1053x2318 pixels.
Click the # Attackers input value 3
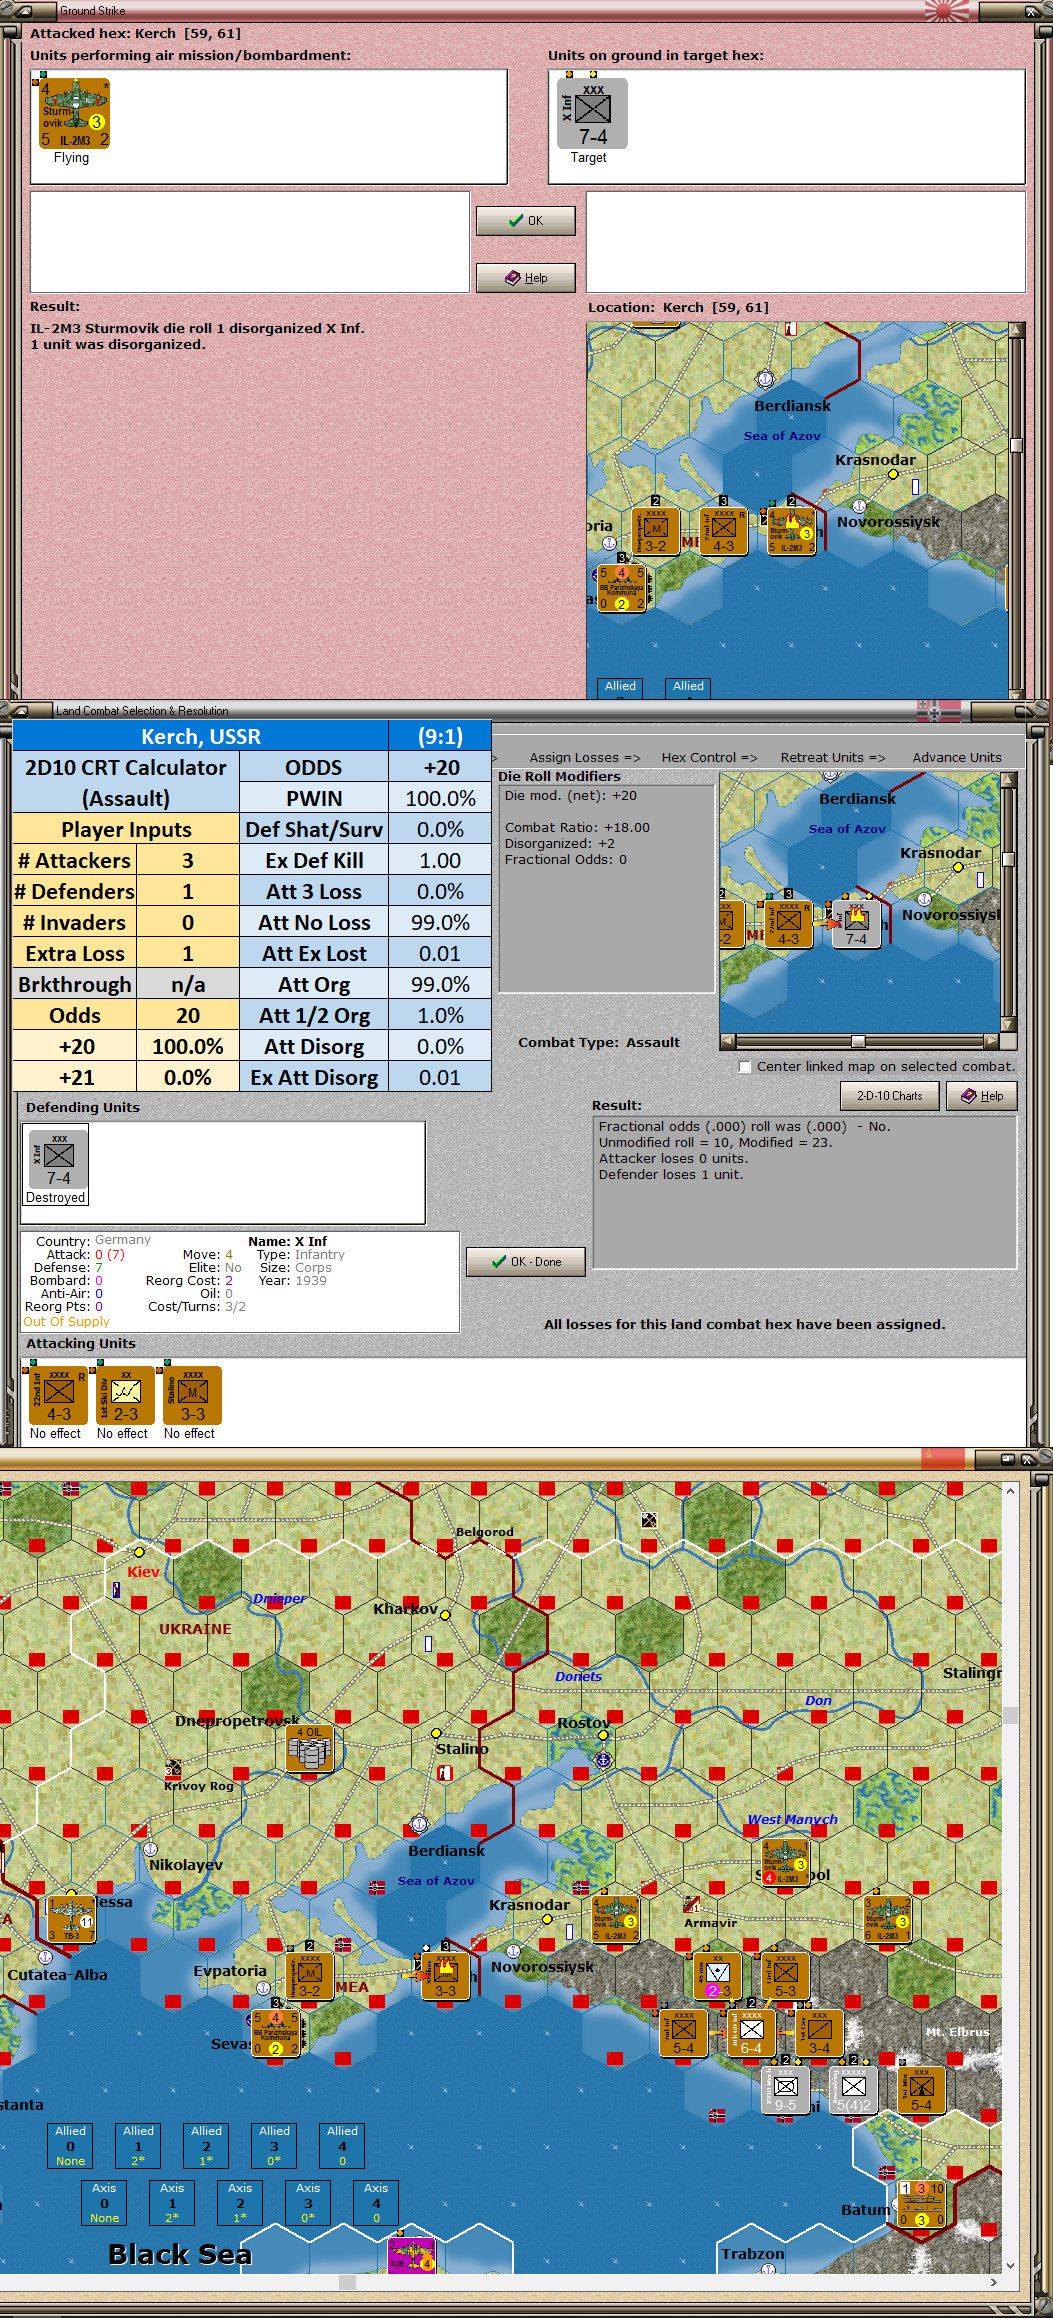point(188,861)
